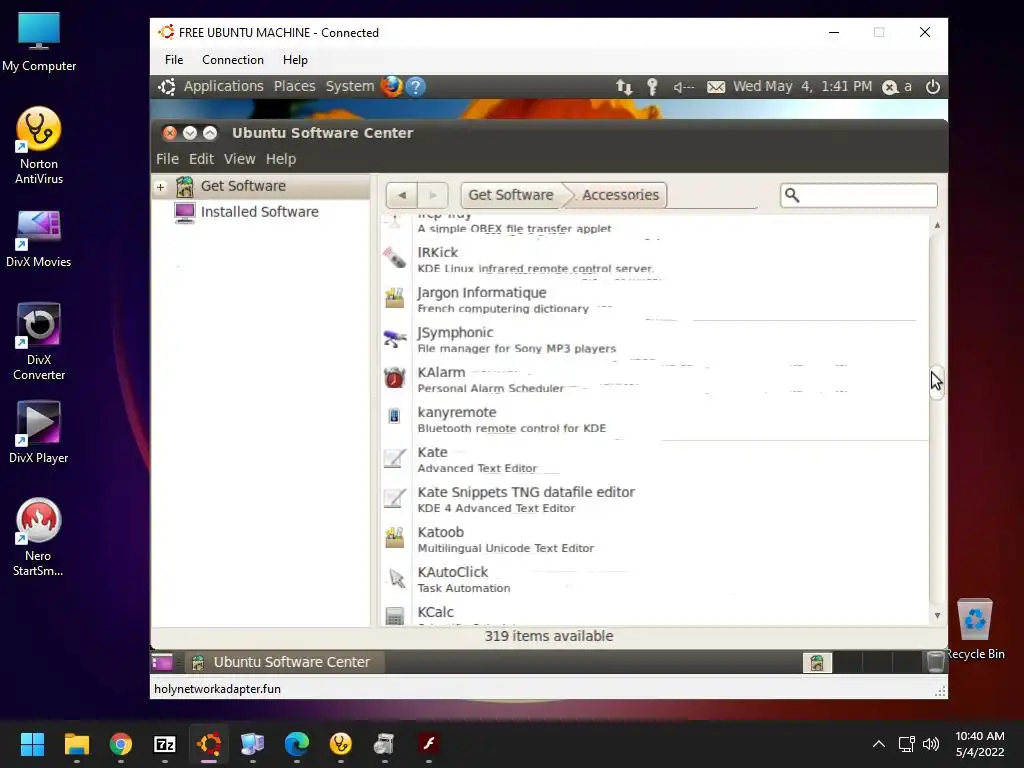Click the Accessories breadcrumb button

(620, 195)
